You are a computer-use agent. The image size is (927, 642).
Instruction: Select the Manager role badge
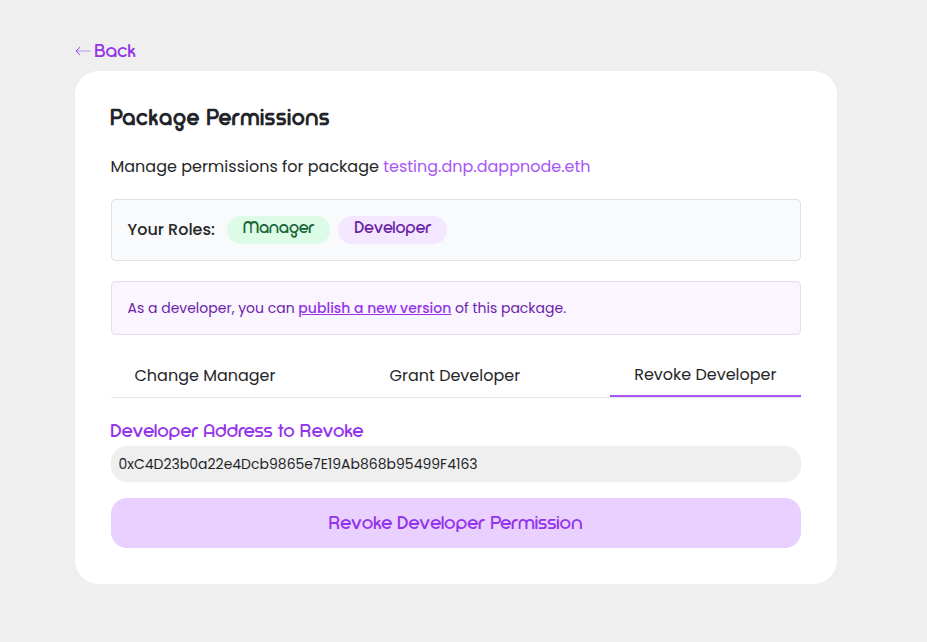[x=278, y=229]
